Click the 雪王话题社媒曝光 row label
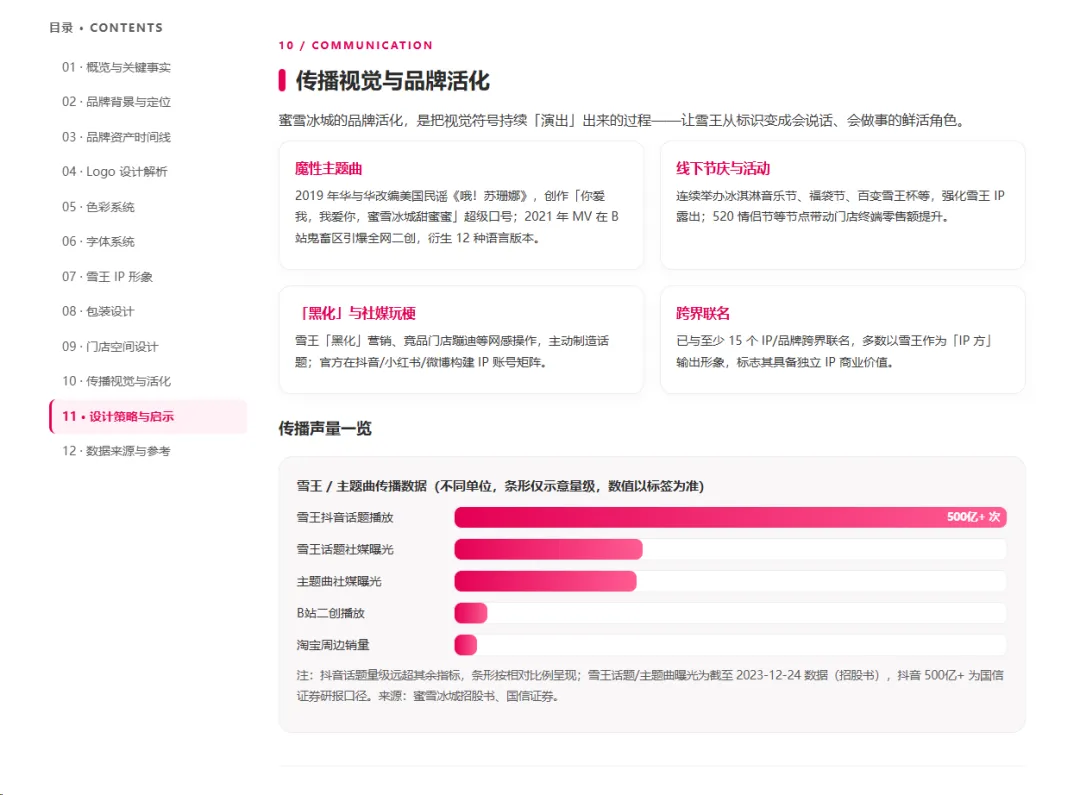Viewport: 1080px width, 795px height. pos(345,549)
